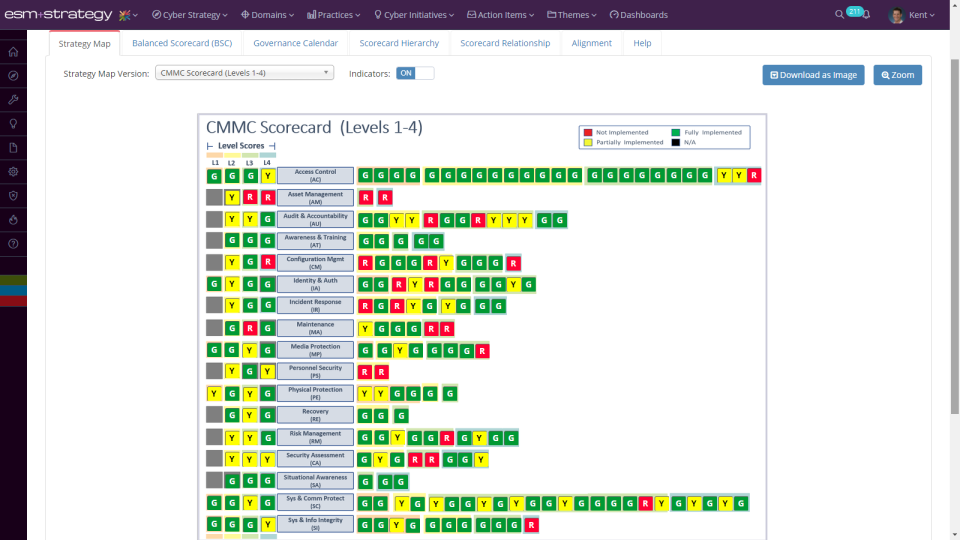Click the green Fully Implemented legend swatch
The width and height of the screenshot is (960, 540).
click(x=675, y=132)
